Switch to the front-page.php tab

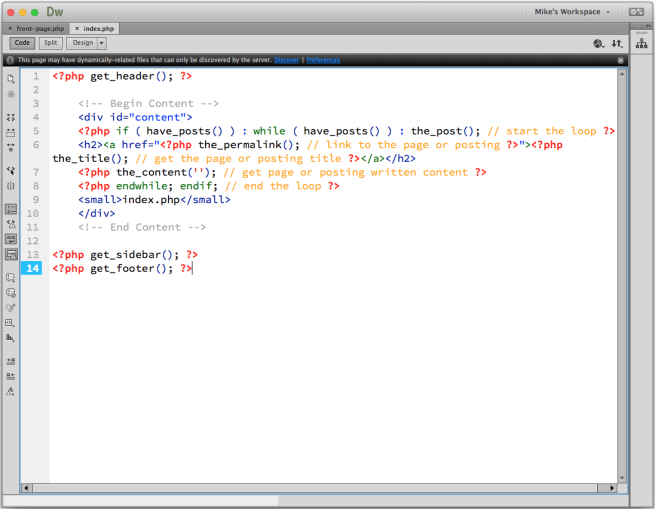(40, 28)
